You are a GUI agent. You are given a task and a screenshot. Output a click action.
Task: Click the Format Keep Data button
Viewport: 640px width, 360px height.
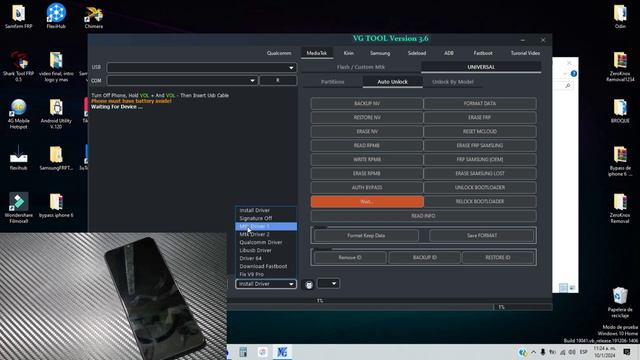366,236
